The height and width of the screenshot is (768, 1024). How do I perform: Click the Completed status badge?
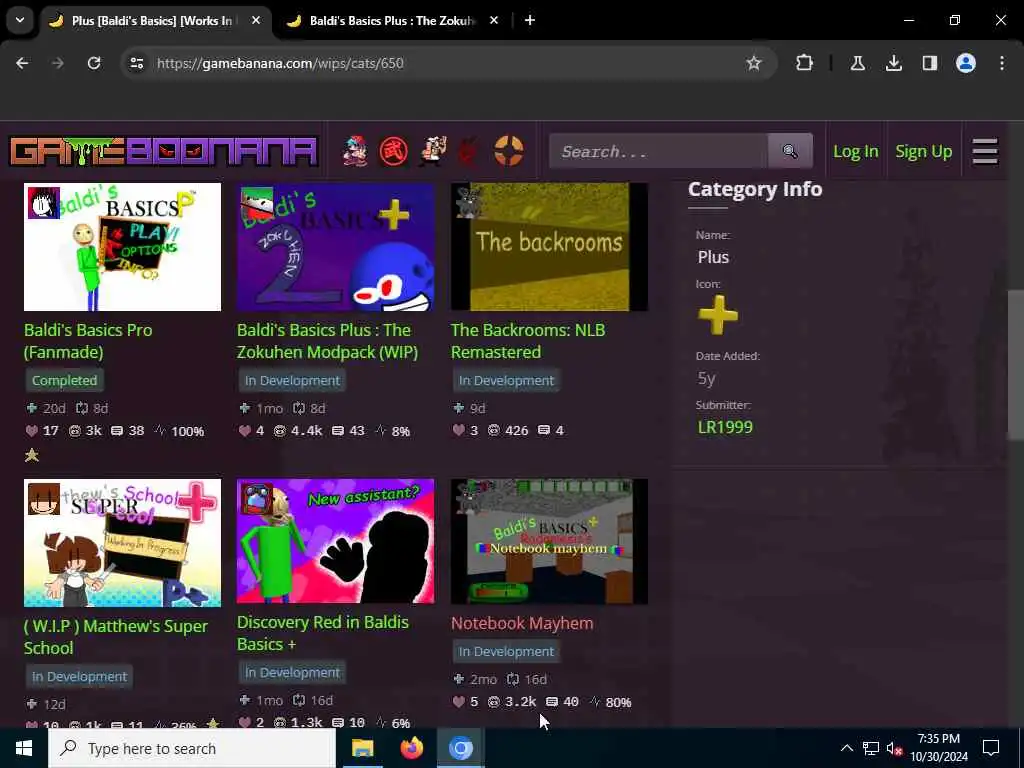click(x=64, y=380)
